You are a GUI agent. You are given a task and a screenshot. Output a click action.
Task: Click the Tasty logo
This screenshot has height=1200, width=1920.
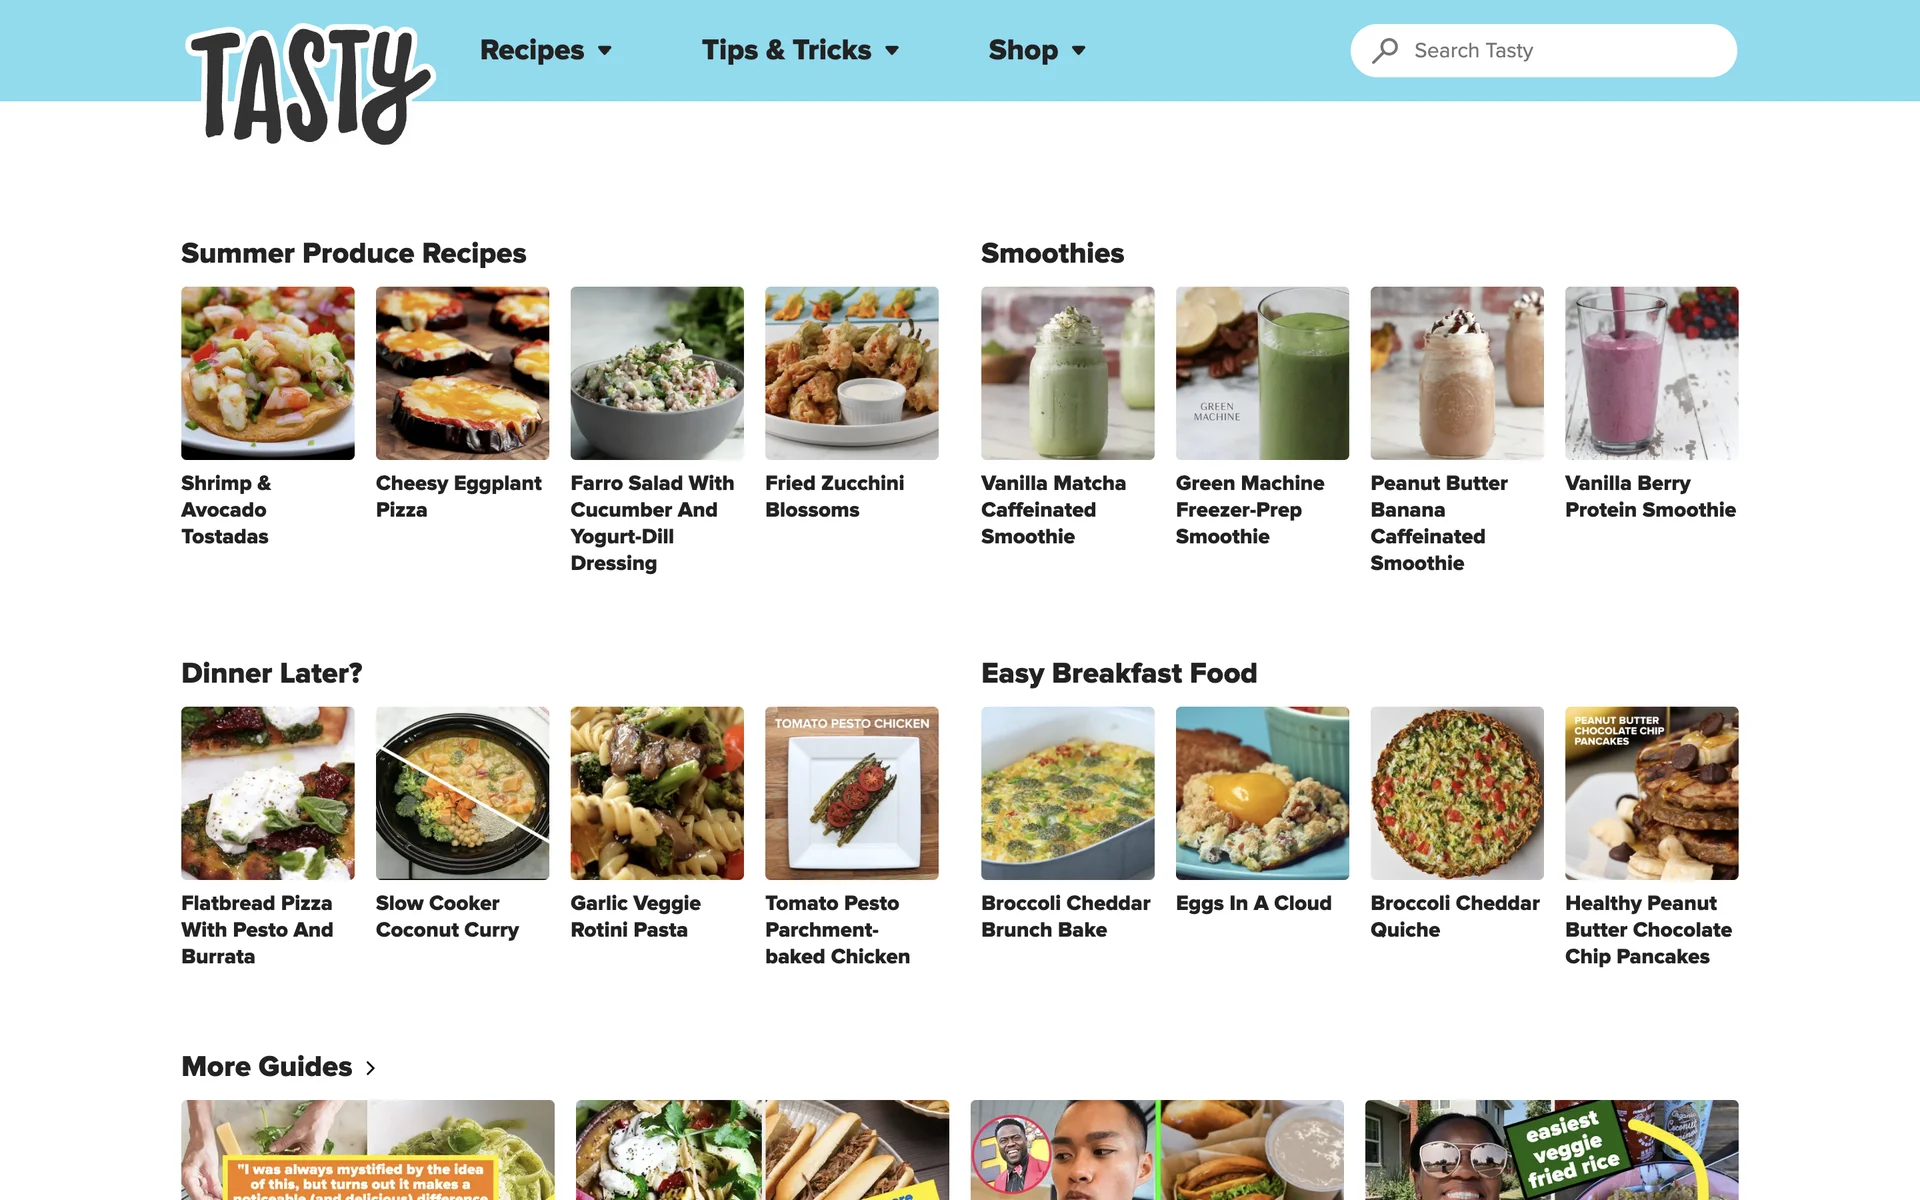[x=310, y=85]
